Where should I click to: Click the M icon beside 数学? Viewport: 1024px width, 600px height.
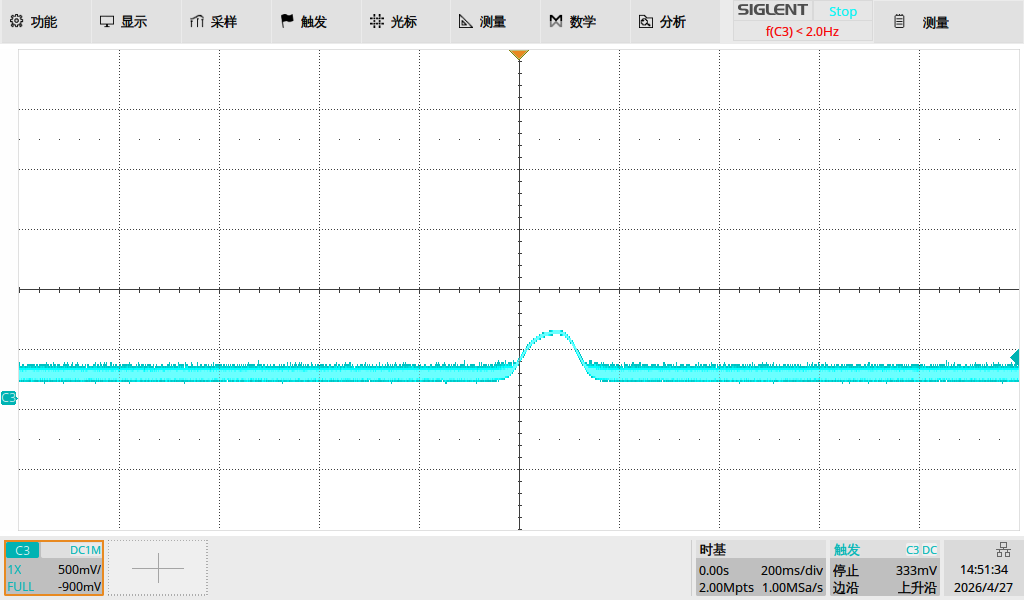pyautogui.click(x=556, y=22)
